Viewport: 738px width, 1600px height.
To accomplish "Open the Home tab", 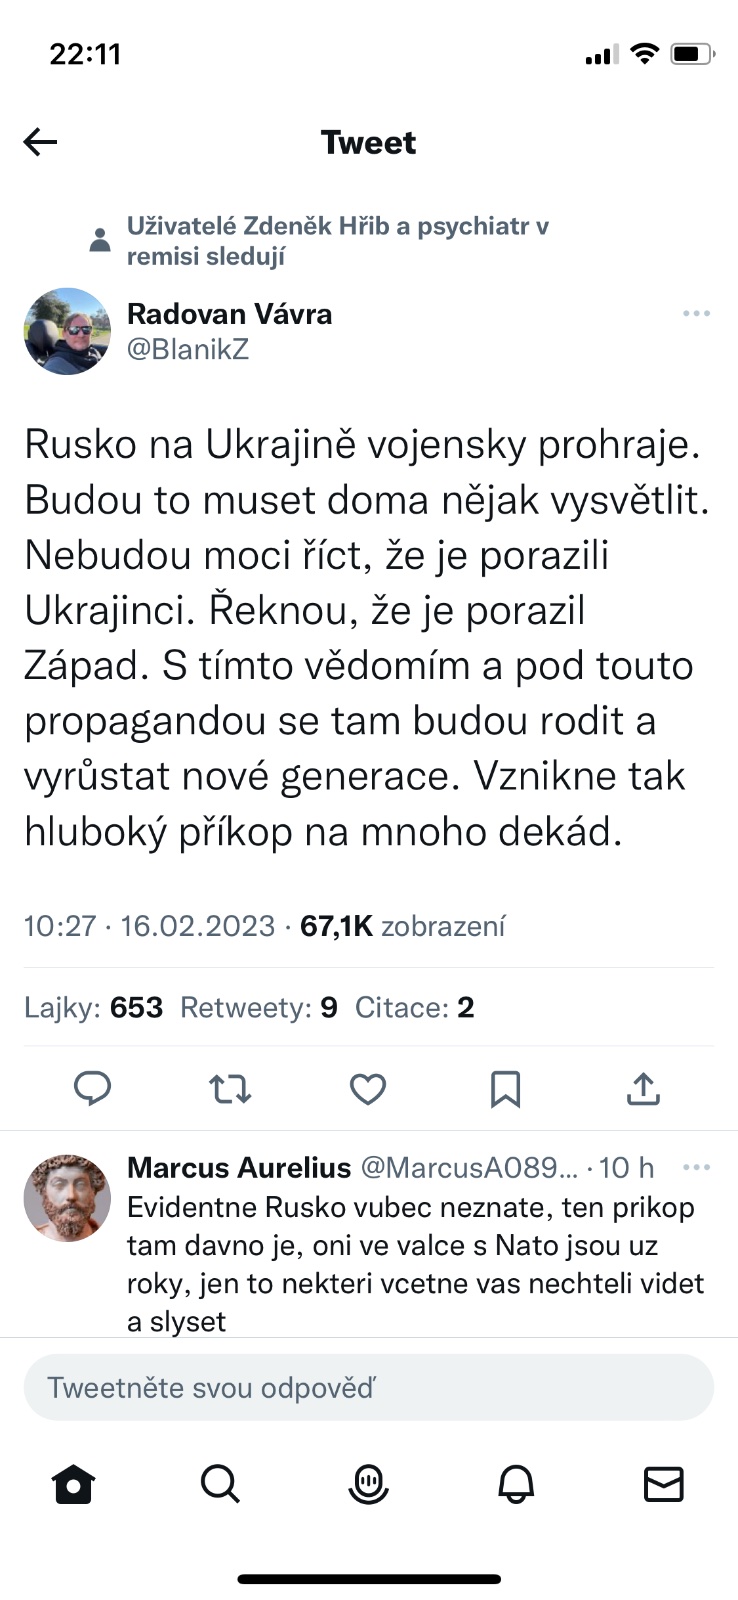I will tap(73, 1484).
